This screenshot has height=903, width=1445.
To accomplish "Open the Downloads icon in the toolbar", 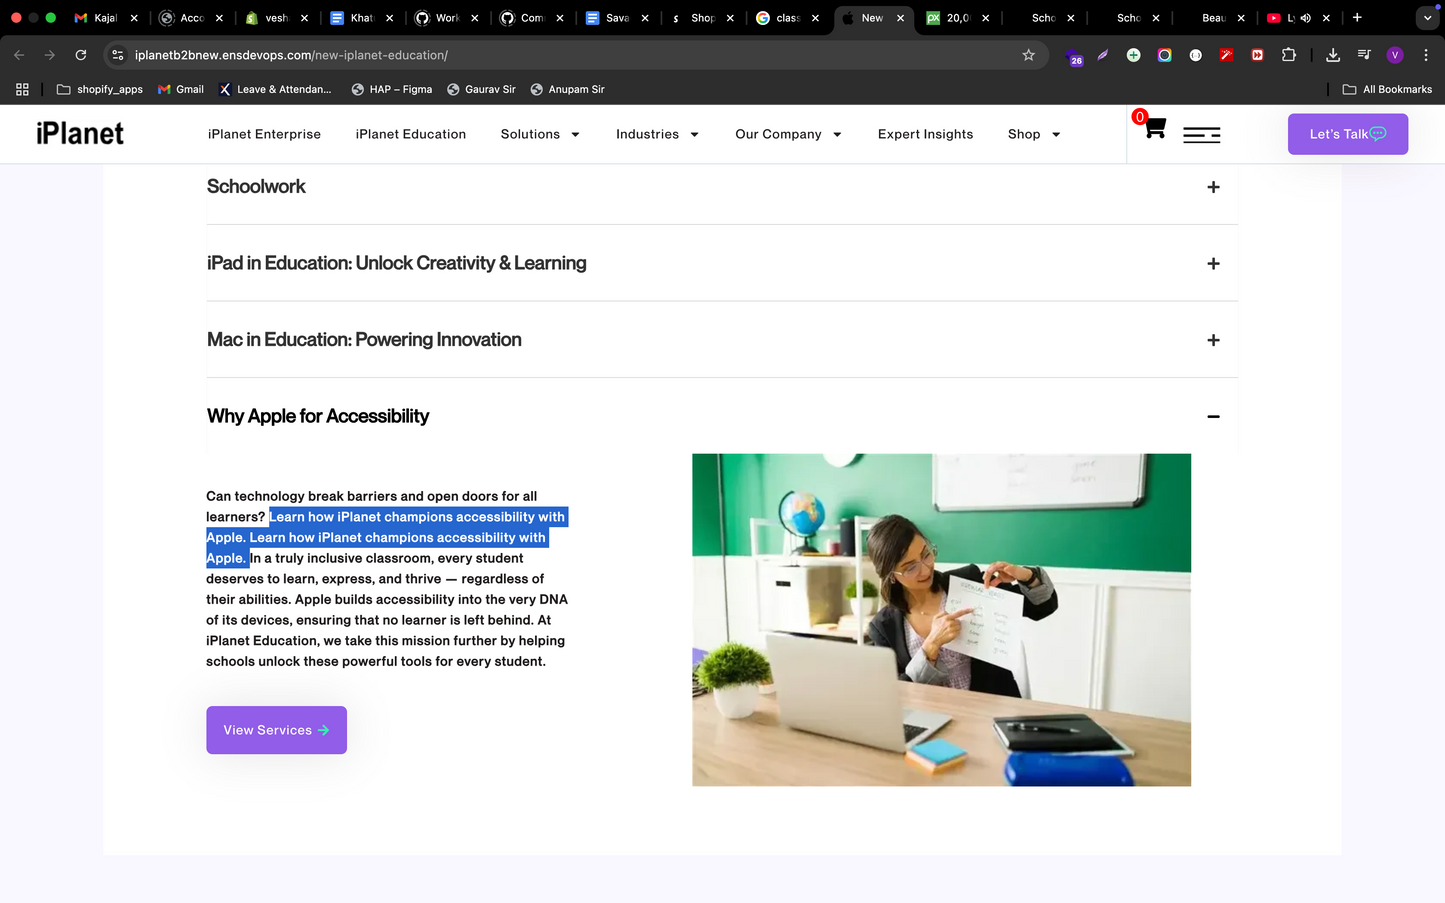I will click(x=1333, y=55).
